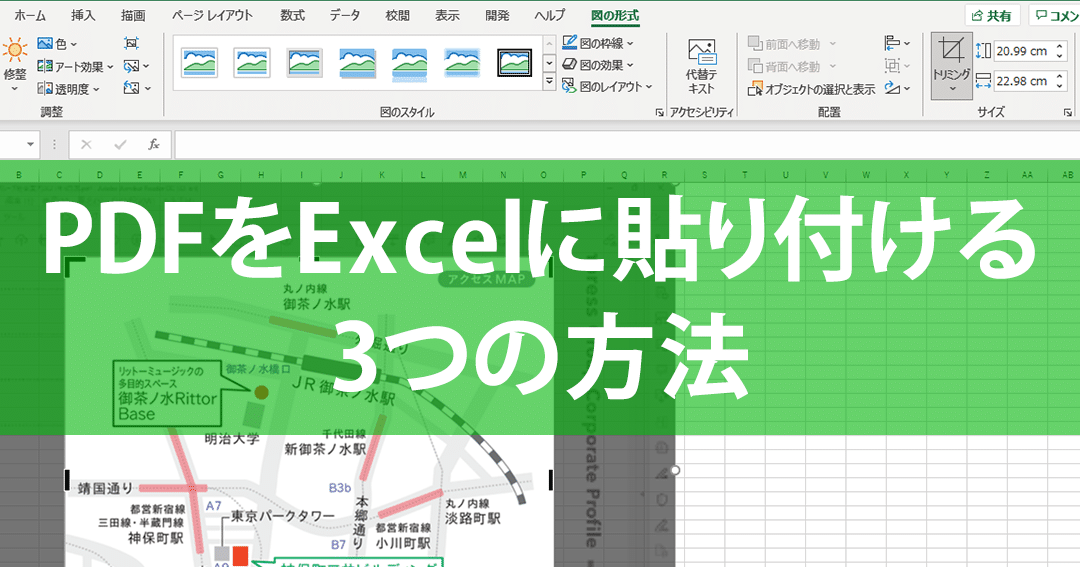The image size is (1080, 567).
Task: Click the Compress Pictures icon
Action: 132,43
